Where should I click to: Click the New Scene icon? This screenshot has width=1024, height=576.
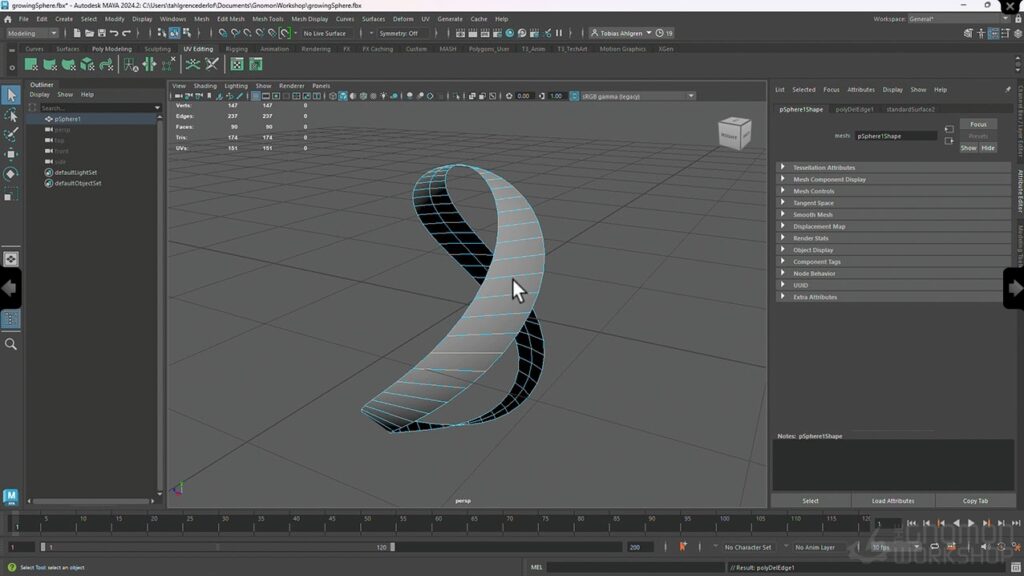77,33
